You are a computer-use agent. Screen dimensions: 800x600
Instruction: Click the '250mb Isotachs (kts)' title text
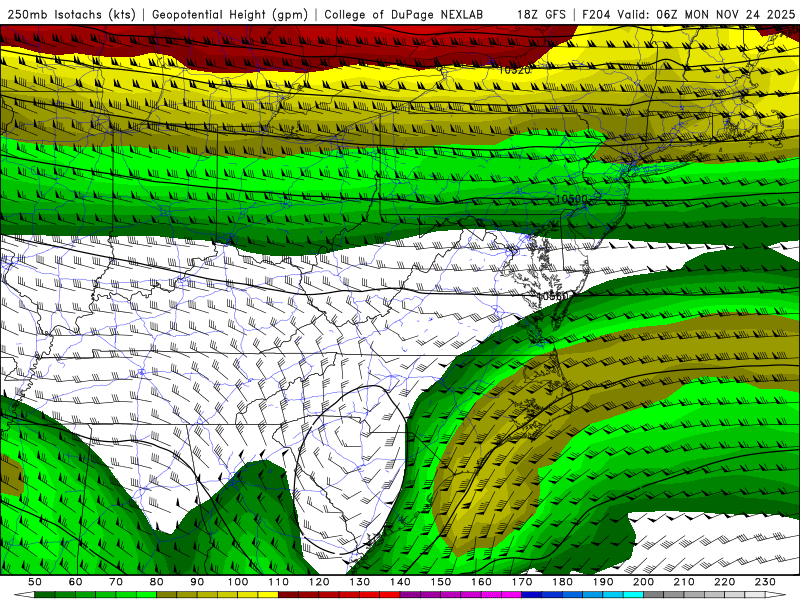71,14
